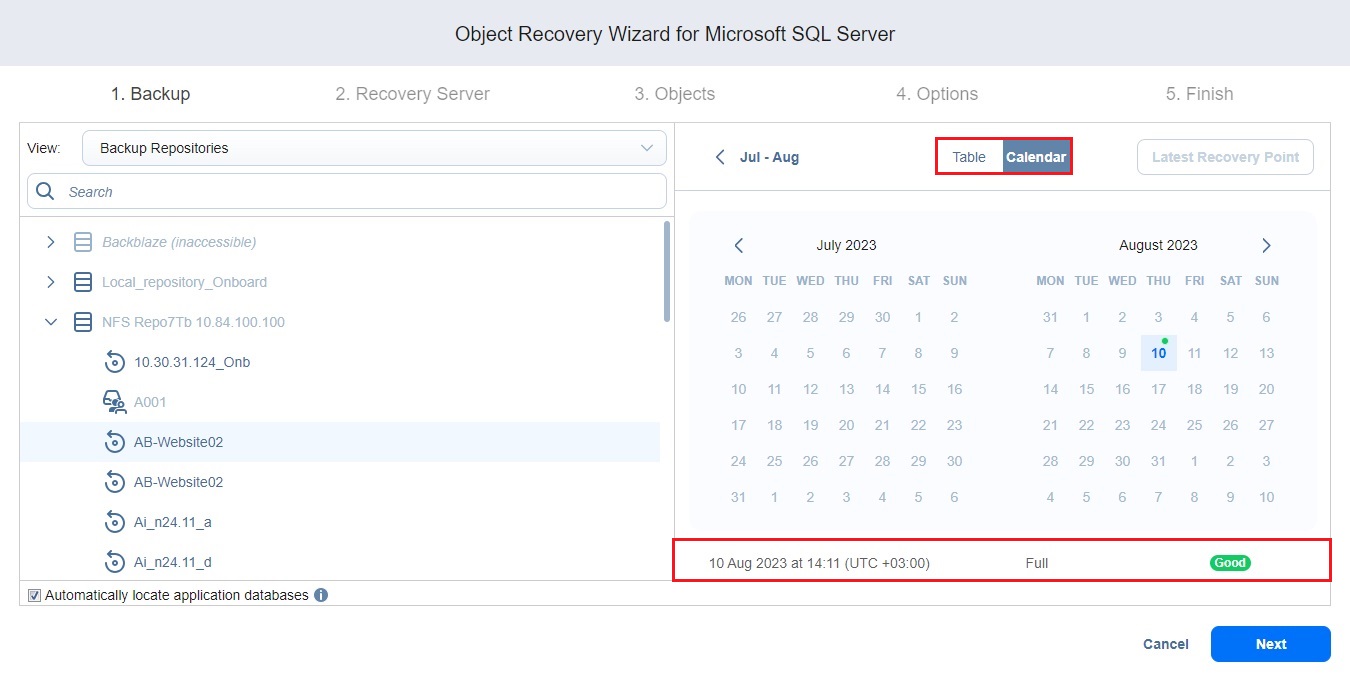Click the backup icon next to Ai_n24.11_a
This screenshot has width=1350, height=677.
coord(114,522)
